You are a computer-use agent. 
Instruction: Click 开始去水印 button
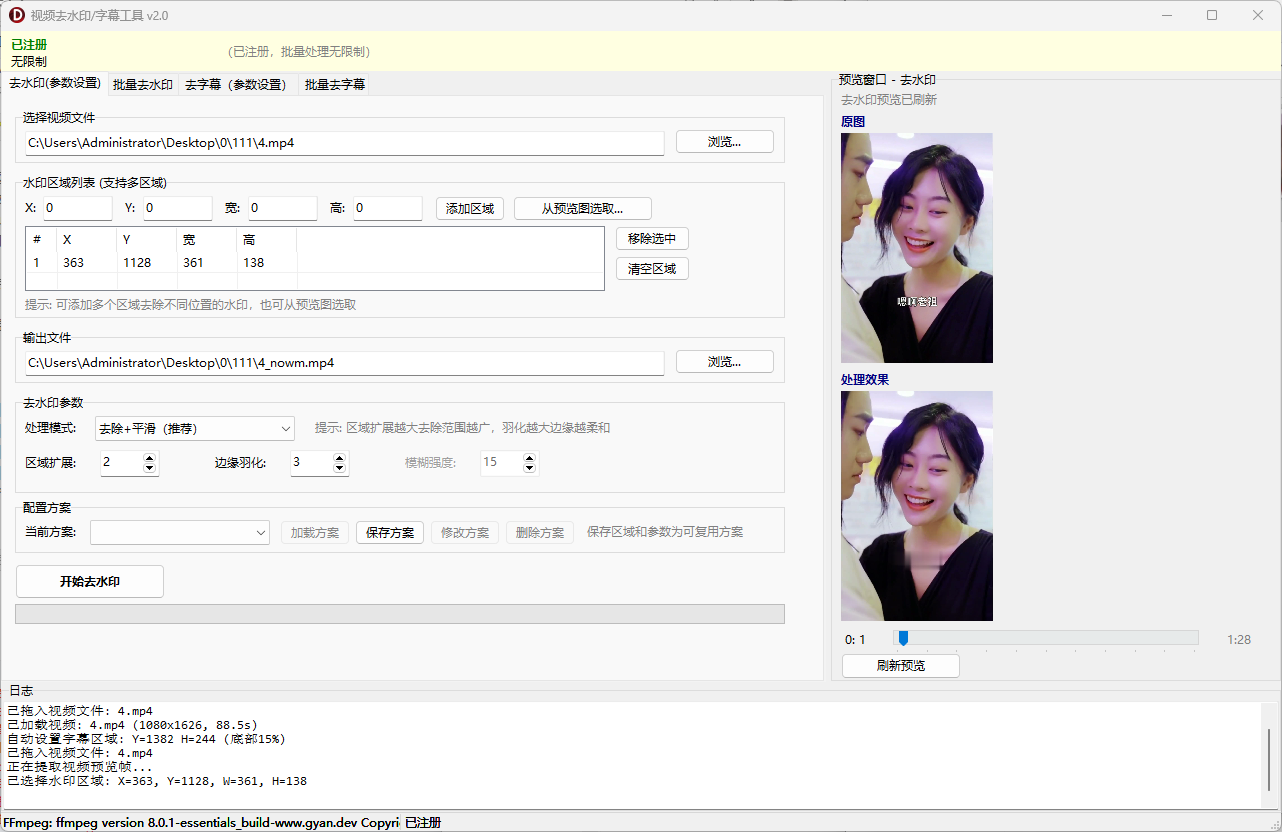90,581
